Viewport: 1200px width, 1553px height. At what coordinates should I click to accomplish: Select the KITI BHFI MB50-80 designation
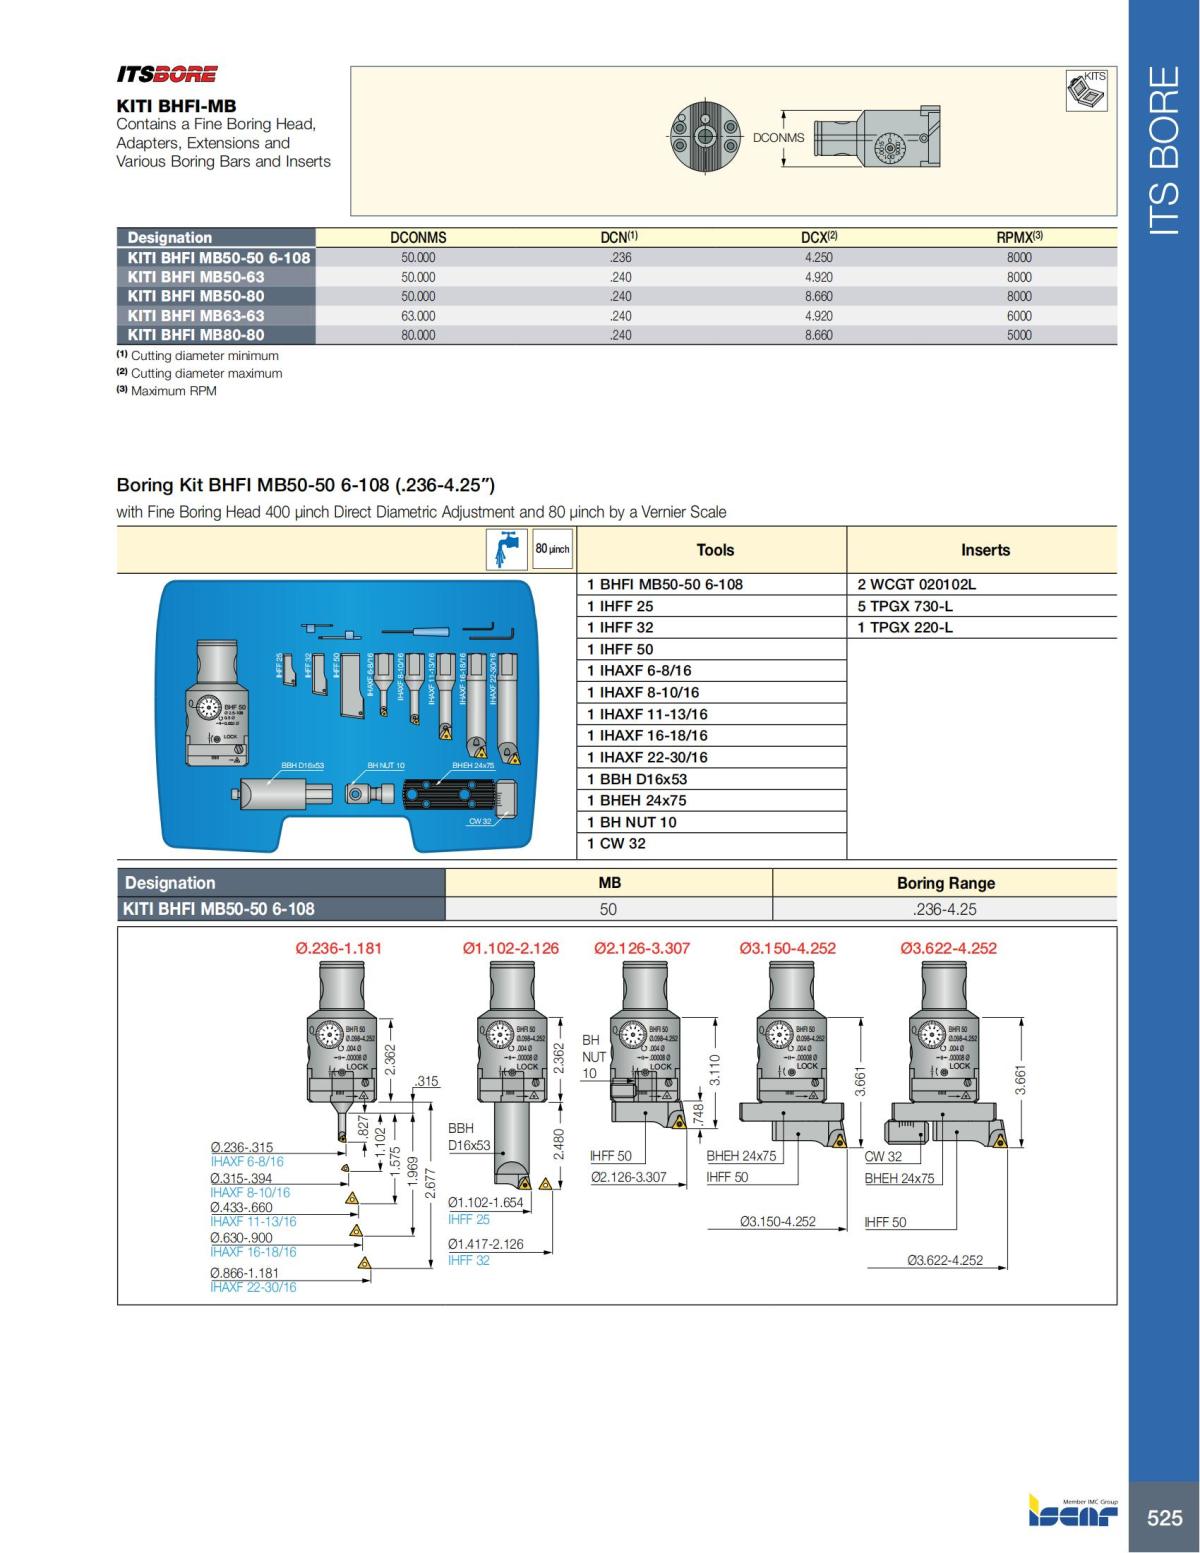tap(196, 296)
